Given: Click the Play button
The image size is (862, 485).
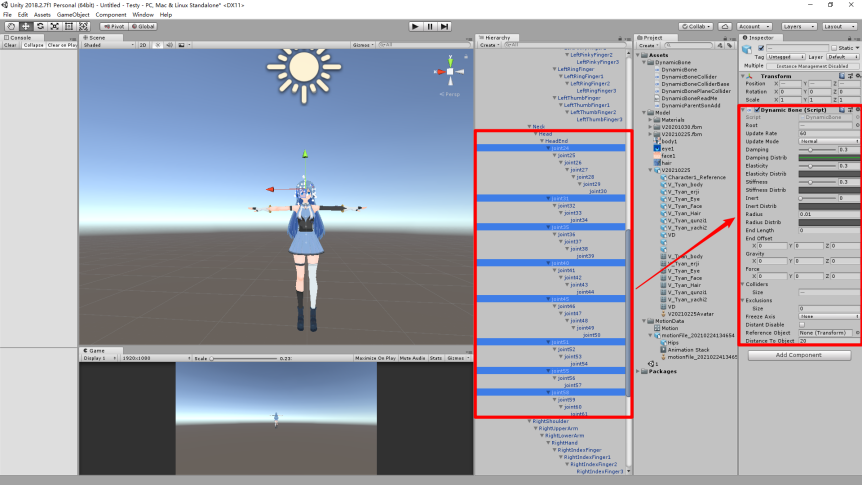Looking at the screenshot, I should [x=415, y=26].
